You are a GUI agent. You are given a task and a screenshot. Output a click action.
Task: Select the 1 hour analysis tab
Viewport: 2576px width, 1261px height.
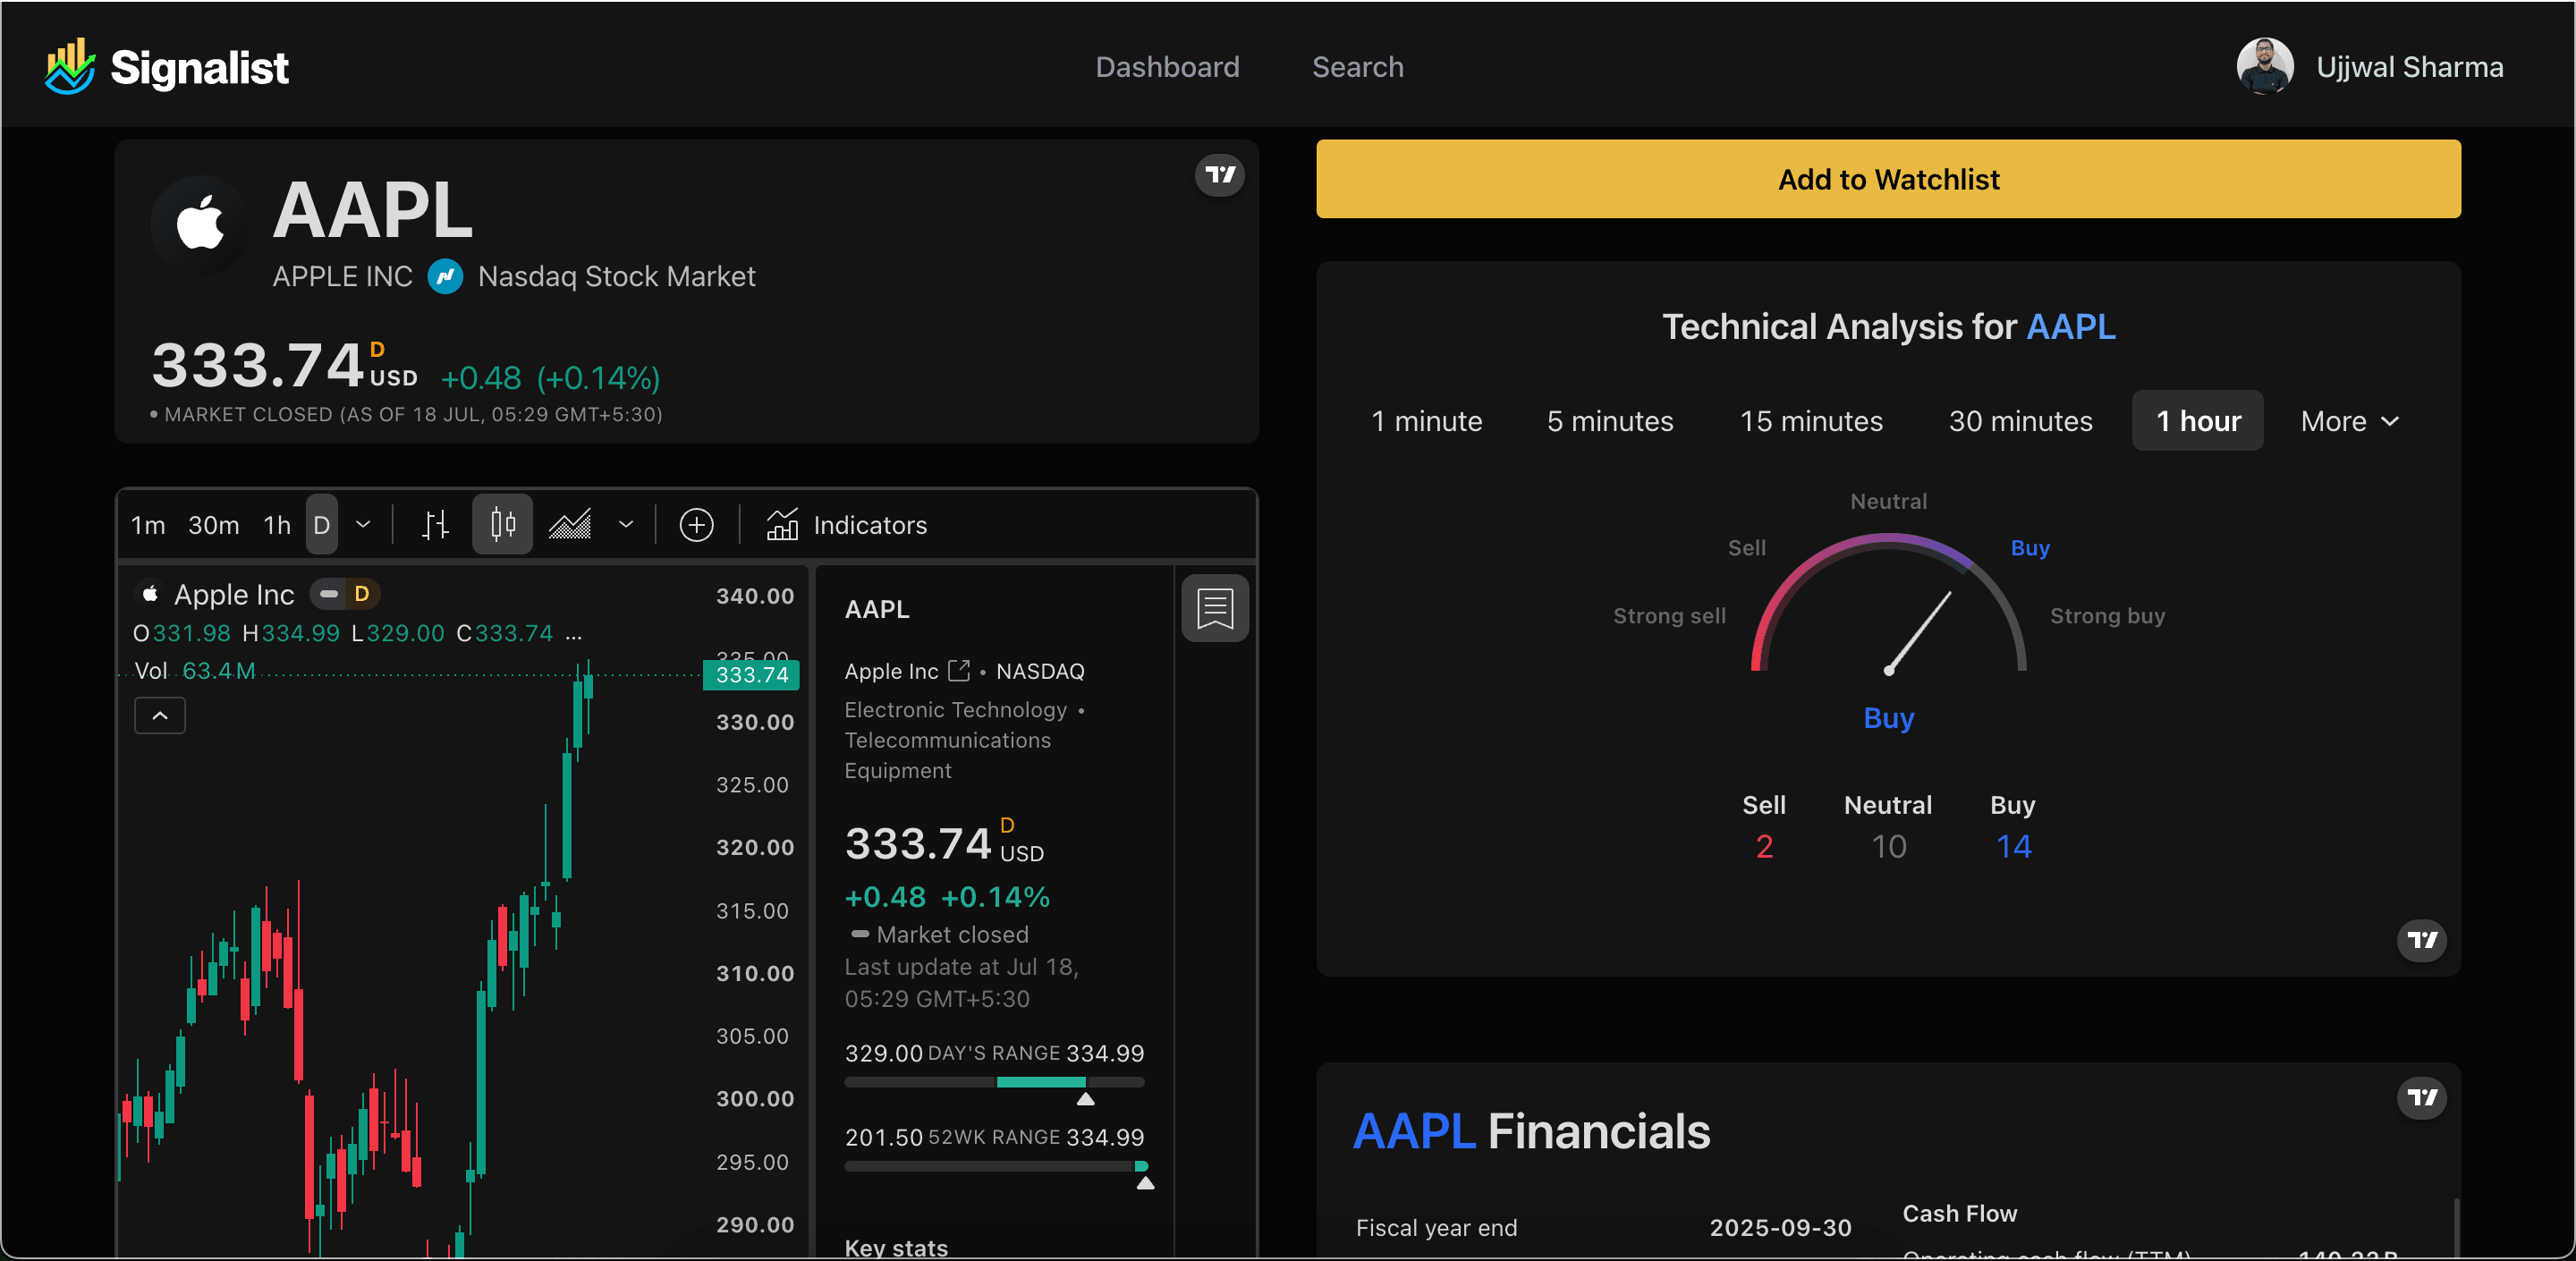pos(2198,421)
